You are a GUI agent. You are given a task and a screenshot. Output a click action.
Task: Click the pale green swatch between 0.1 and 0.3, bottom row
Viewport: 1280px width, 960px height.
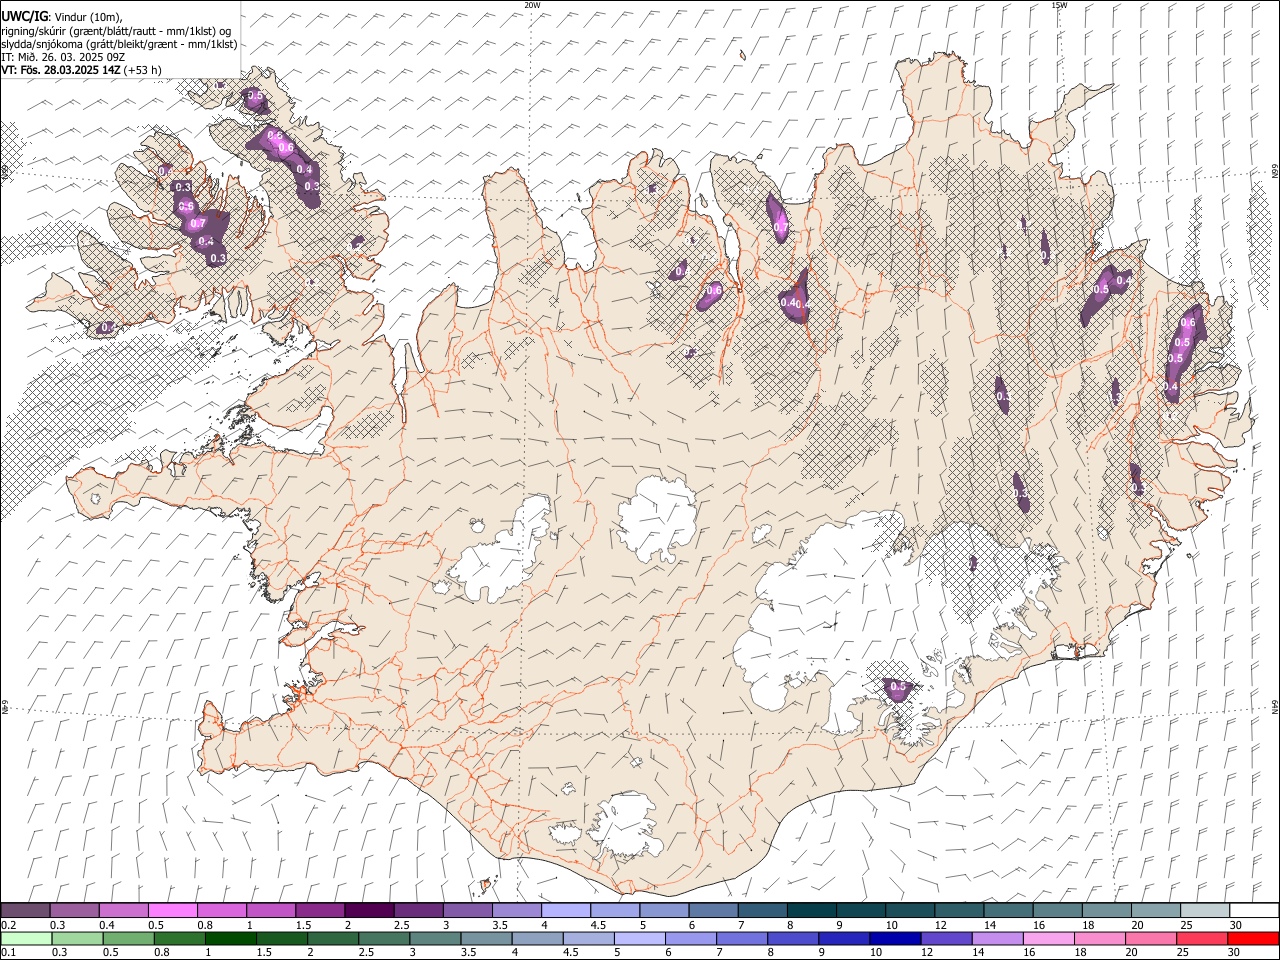click(x=27, y=939)
